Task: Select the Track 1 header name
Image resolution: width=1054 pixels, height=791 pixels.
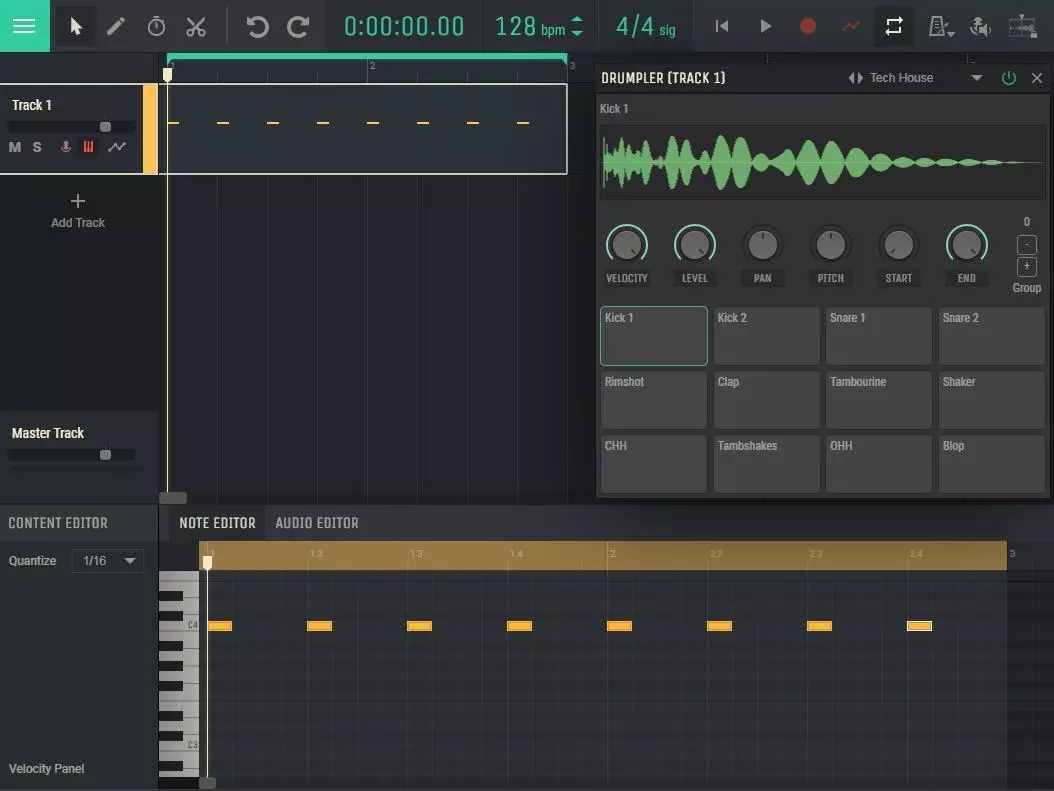Action: (x=32, y=105)
